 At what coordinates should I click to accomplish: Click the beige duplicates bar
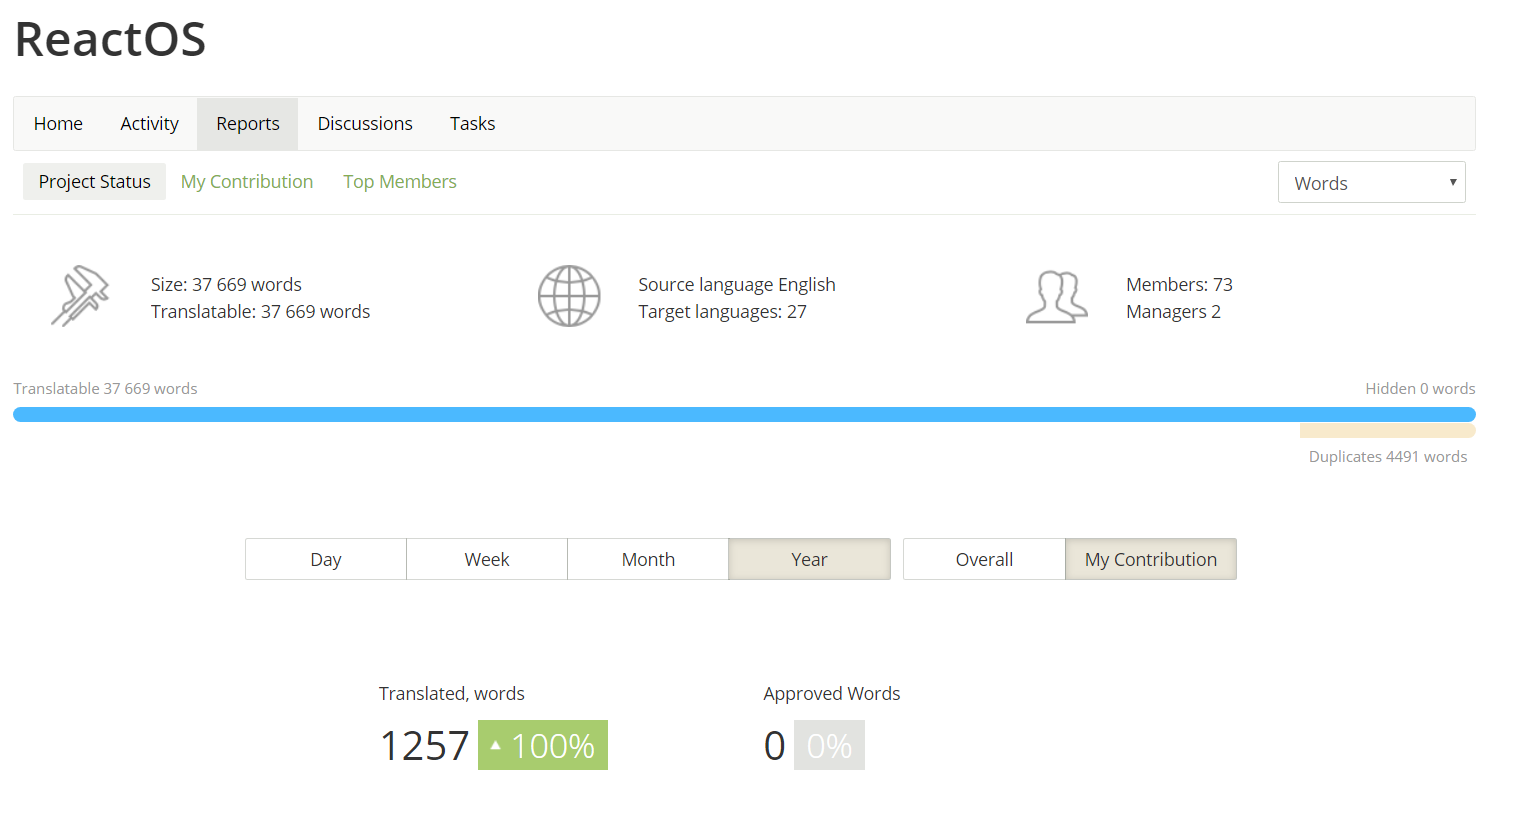[1387, 431]
